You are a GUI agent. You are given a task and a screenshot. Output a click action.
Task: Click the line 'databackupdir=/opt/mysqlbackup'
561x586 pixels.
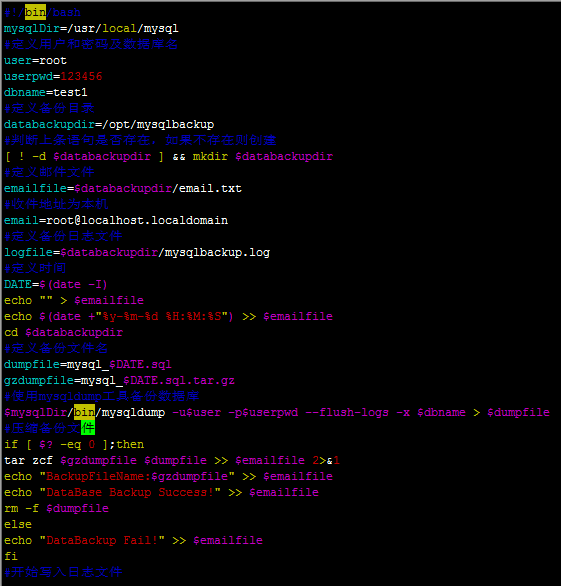coord(109,124)
